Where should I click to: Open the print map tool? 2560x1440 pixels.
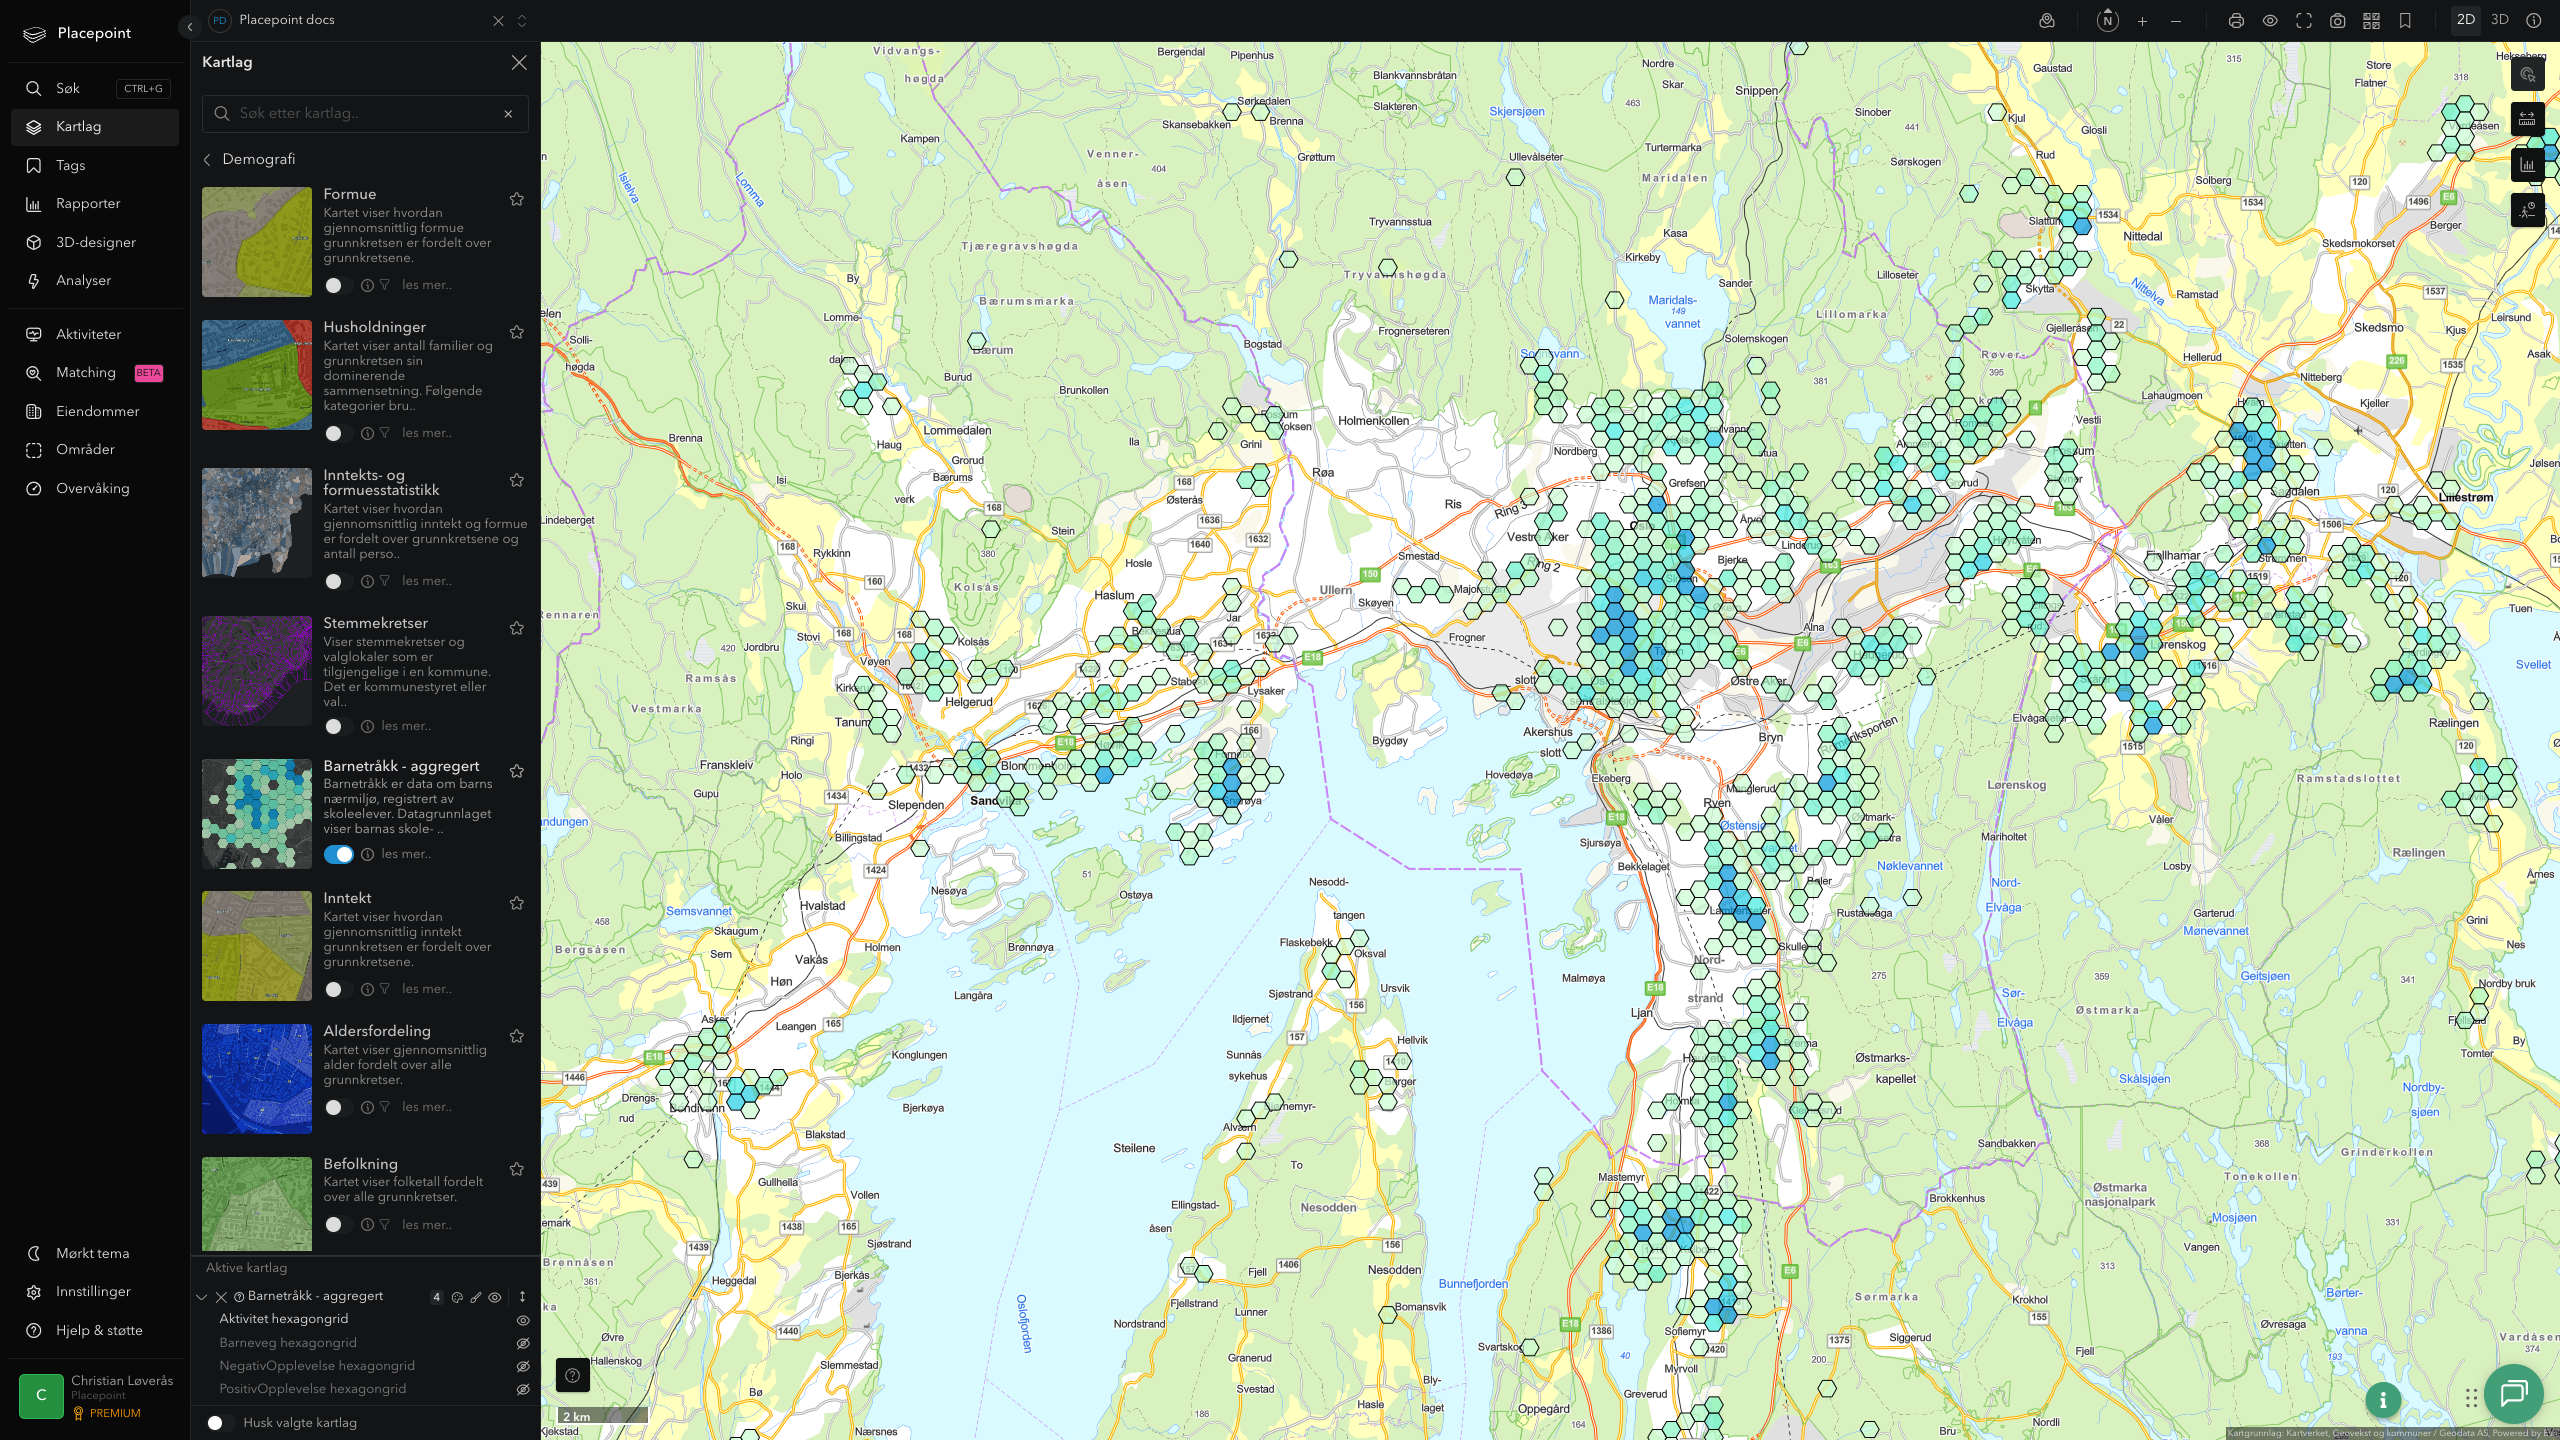pos(2236,21)
